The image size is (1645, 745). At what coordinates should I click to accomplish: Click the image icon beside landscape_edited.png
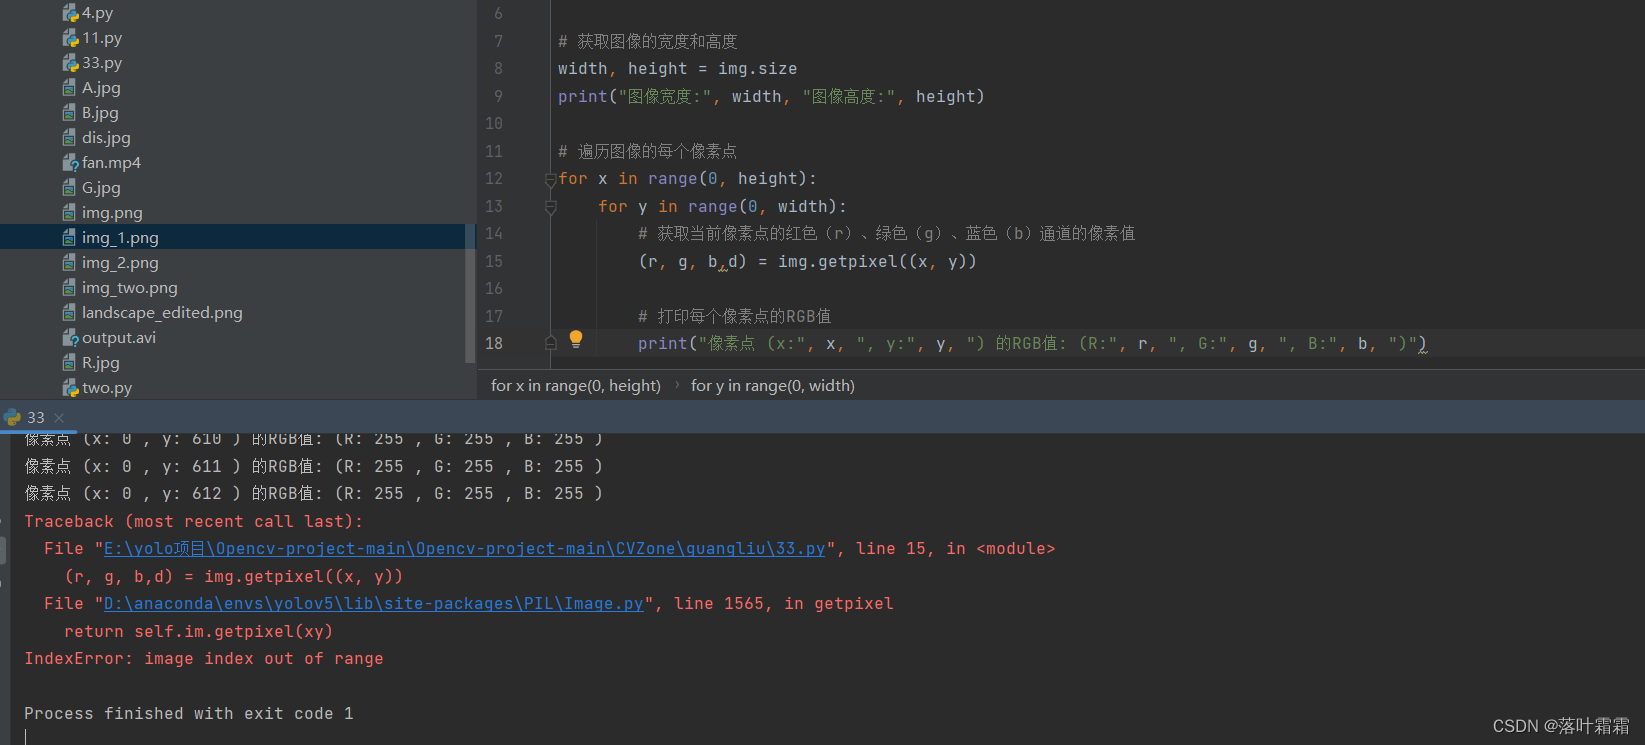(70, 313)
